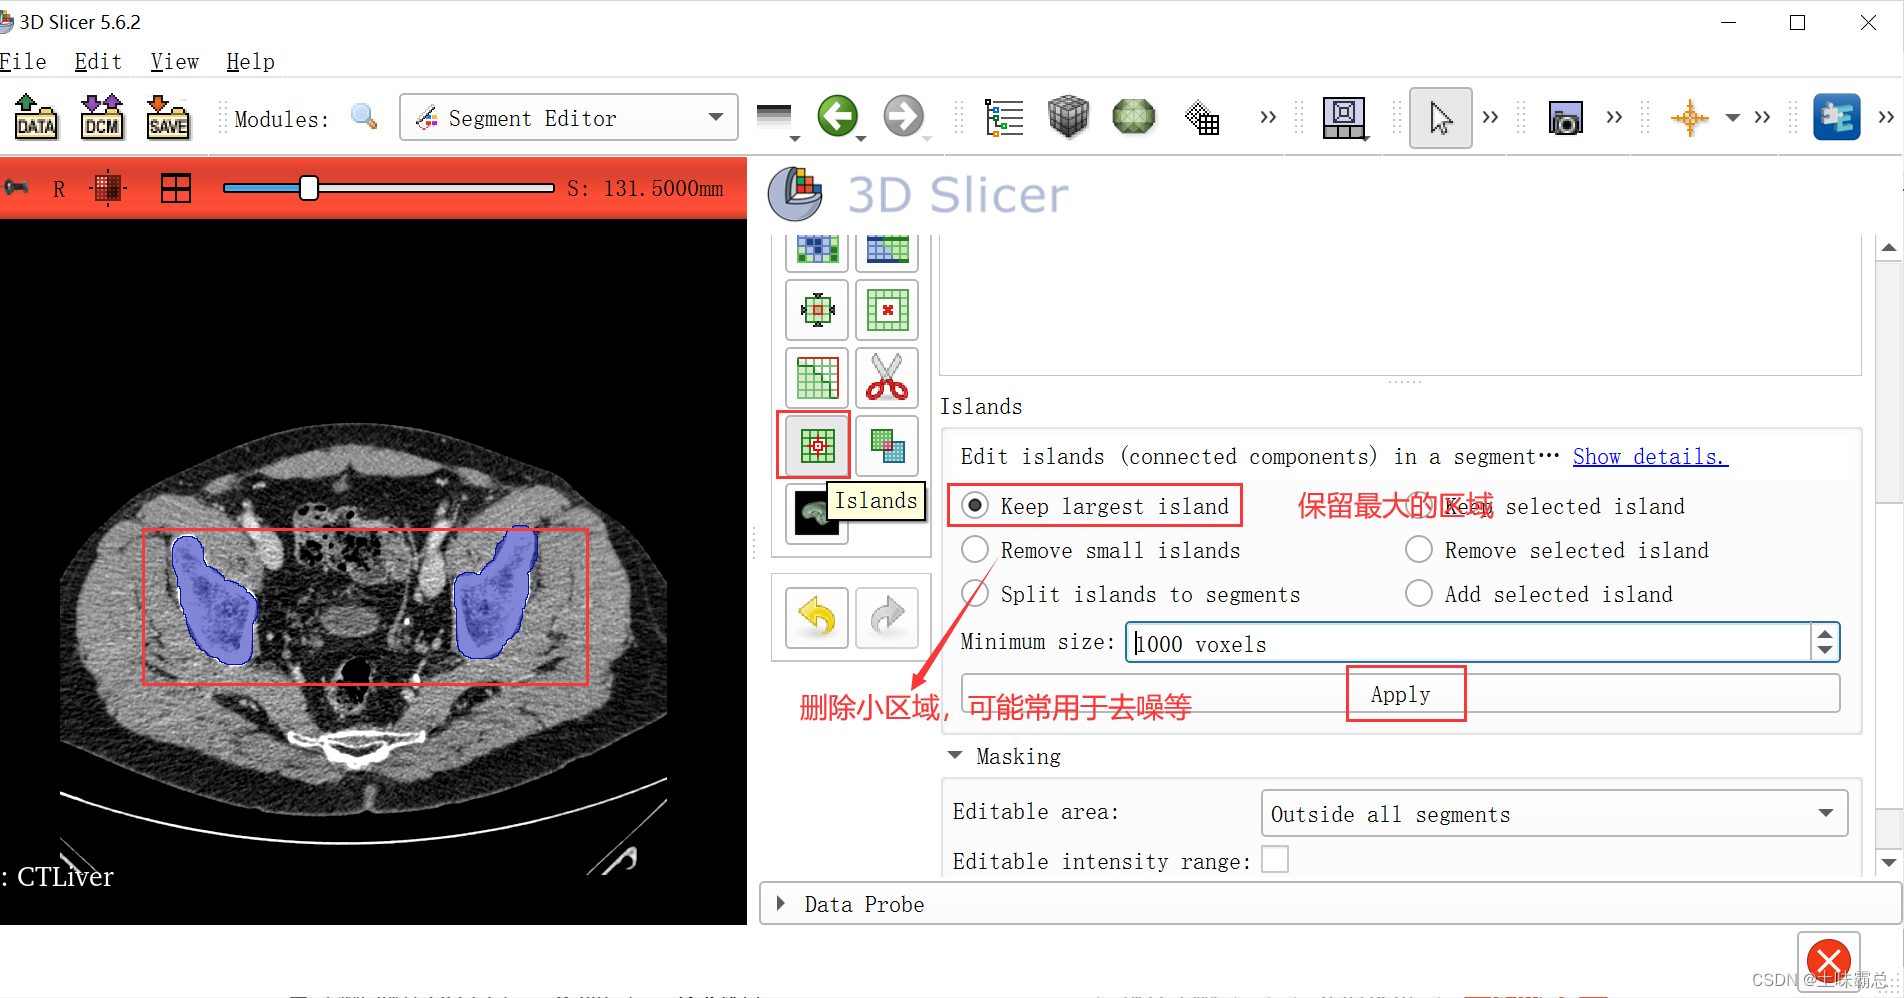Open the Edit menu
1904x998 pixels.
pos(98,62)
